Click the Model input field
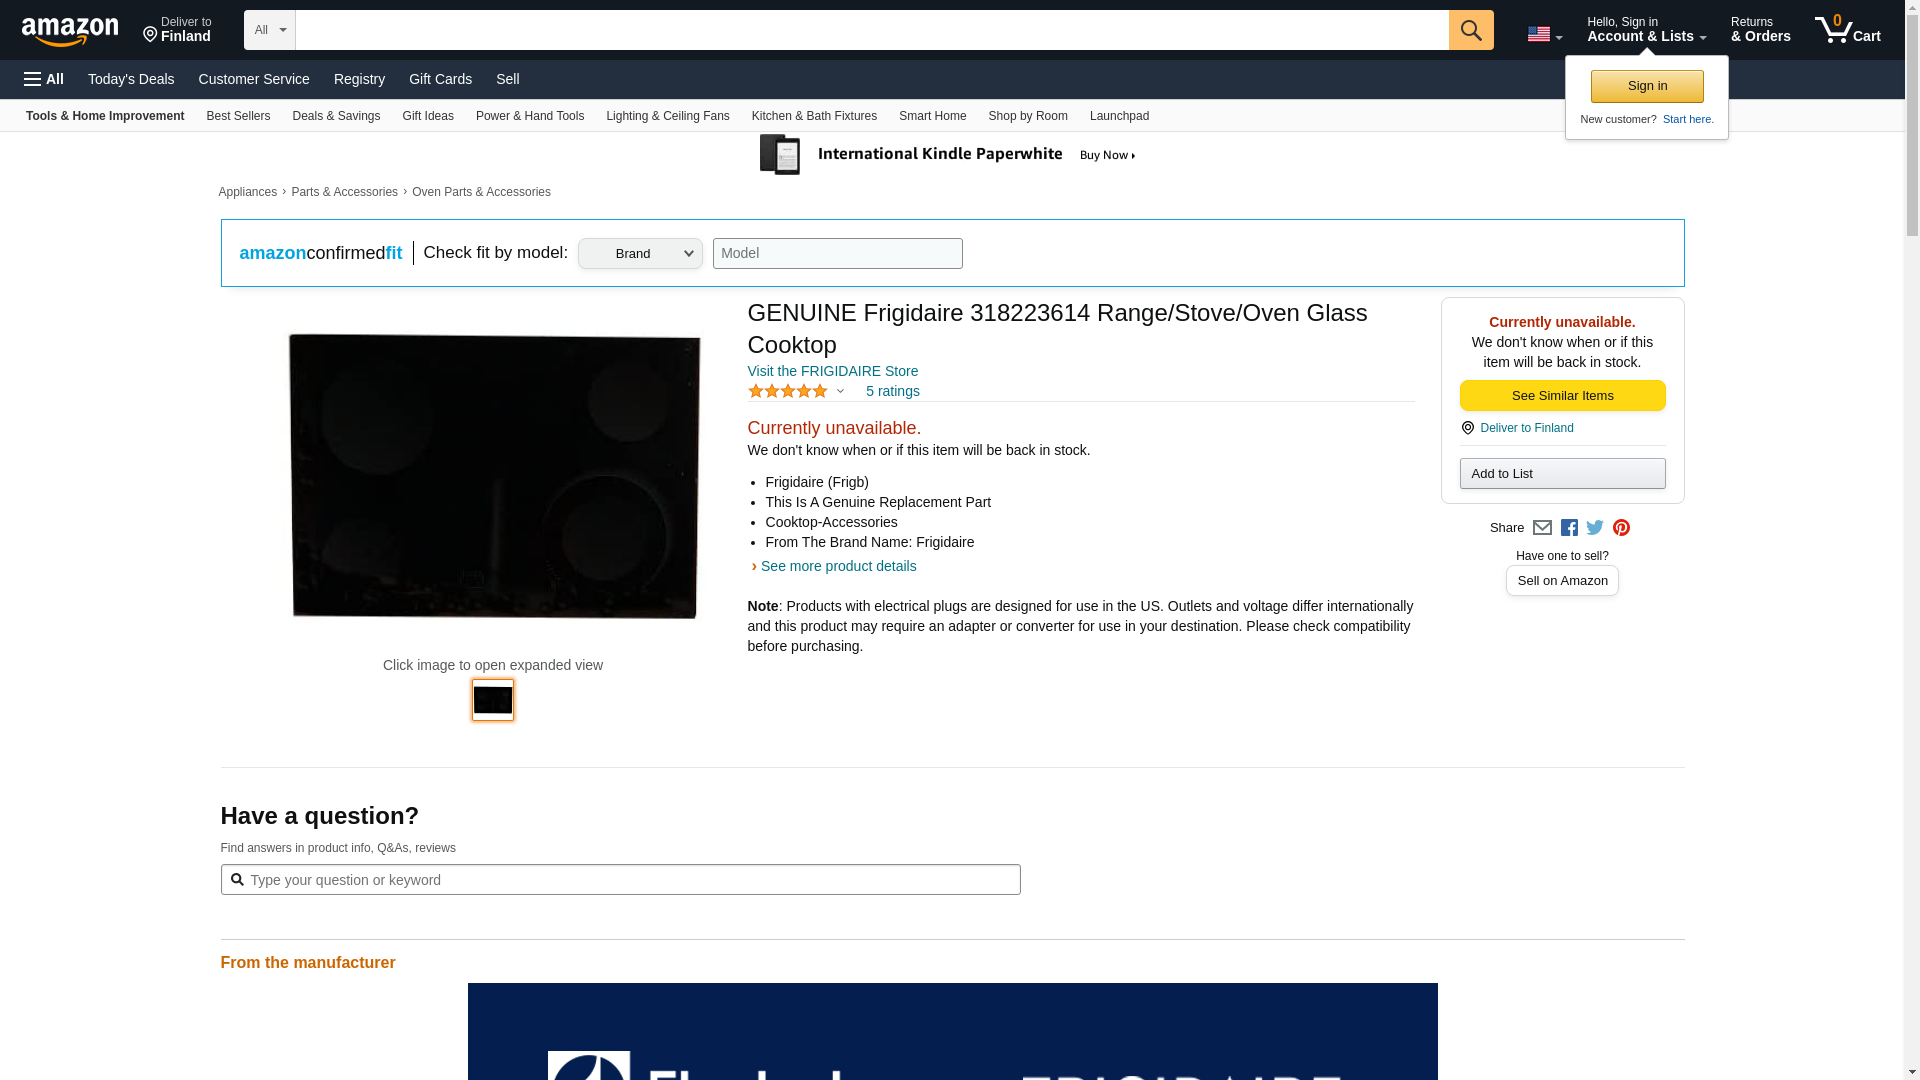 (x=837, y=254)
